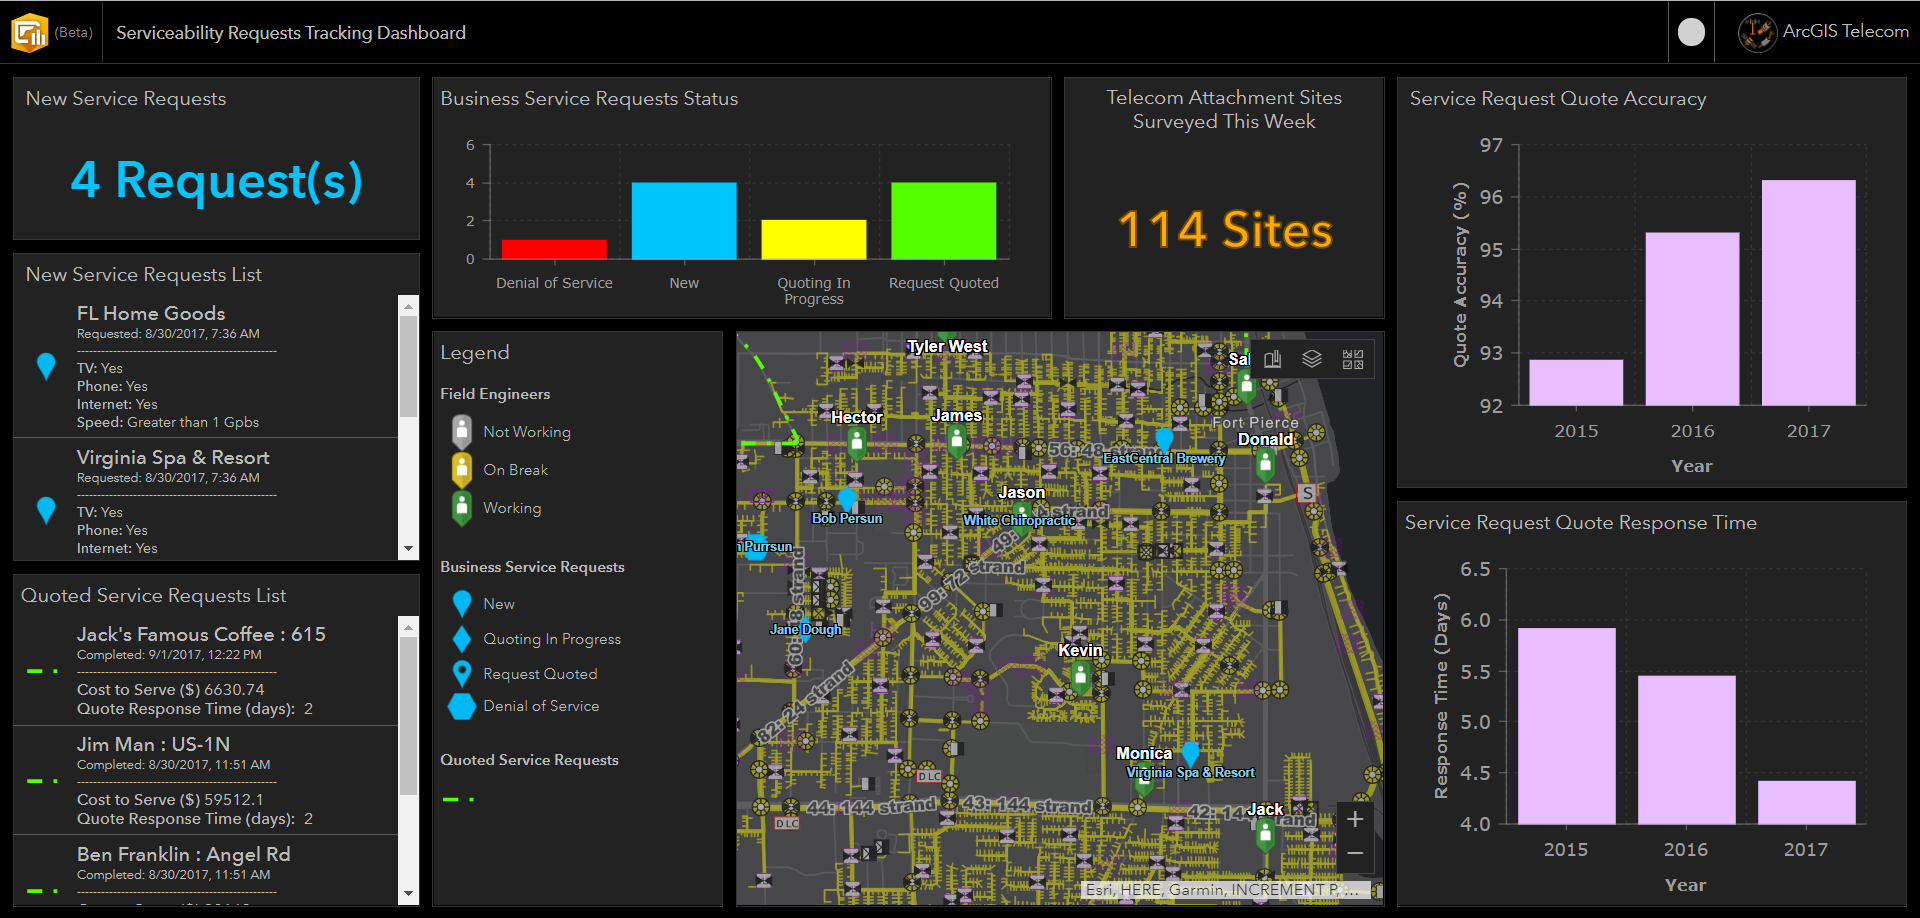Click Jim Man quoted request dash symbol
Viewport: 1920px width, 918px height.
coord(42,781)
